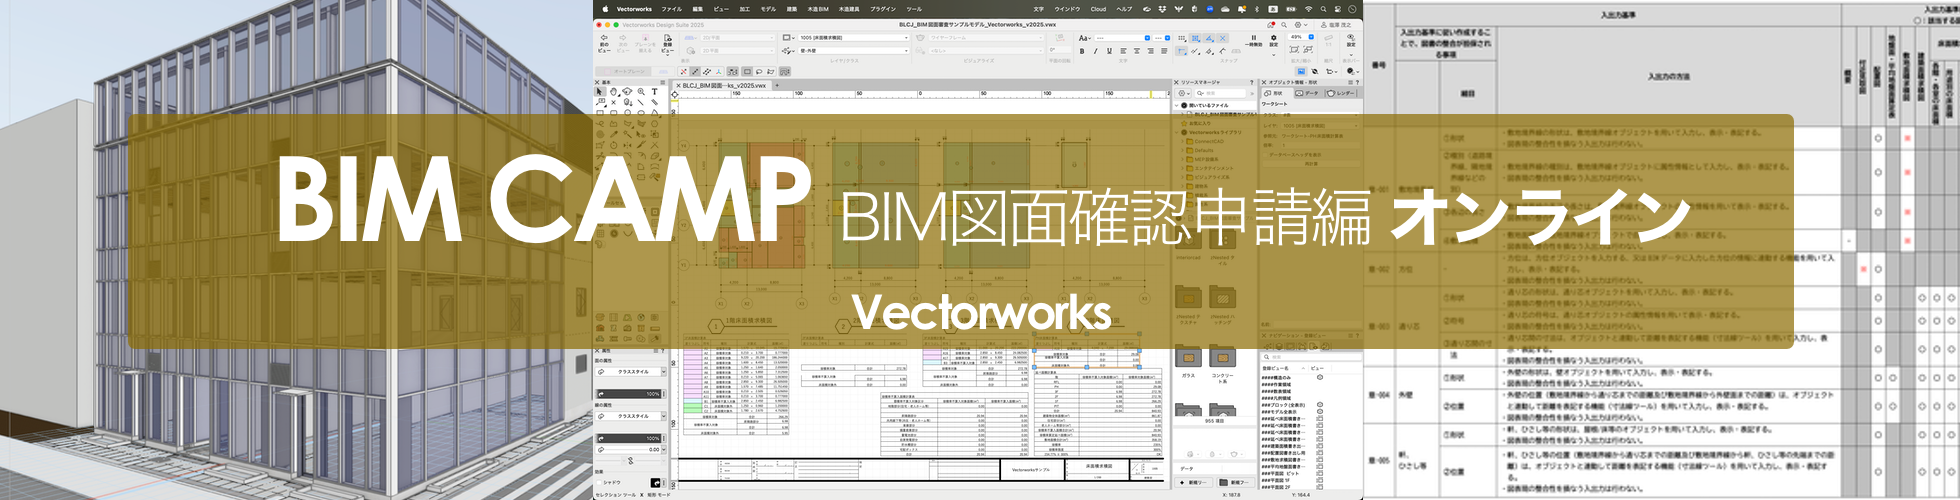The image size is (1960, 500).
Task: Select the Text tool
Action: [655, 91]
